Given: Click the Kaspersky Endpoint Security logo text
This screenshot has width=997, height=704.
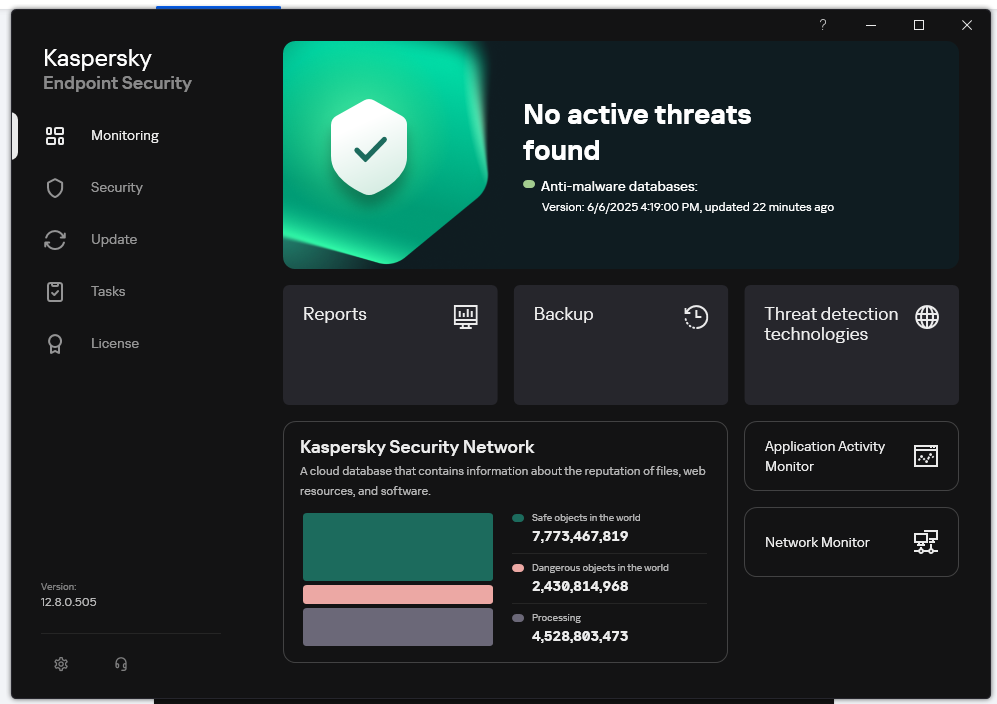Looking at the screenshot, I should click(x=117, y=69).
